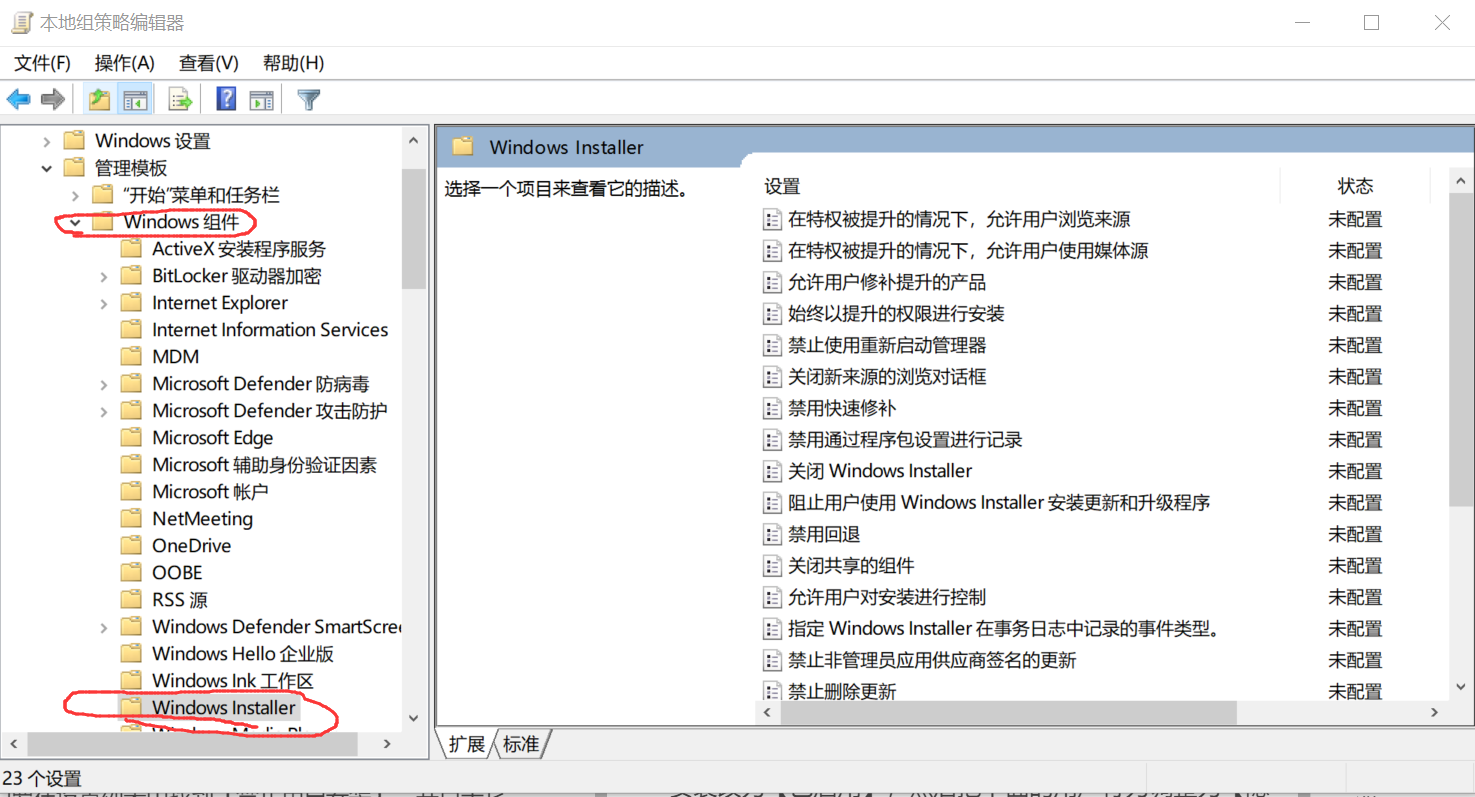1475x797 pixels.
Task: Click the Forward arrow toolbar icon
Action: 53,99
